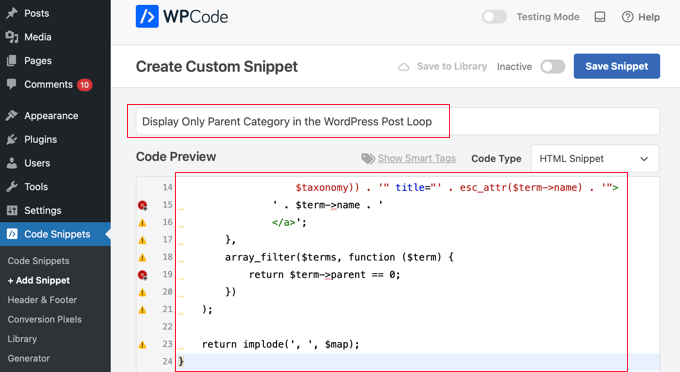Click the warning icon on line 17
680x372 pixels.
click(142, 240)
